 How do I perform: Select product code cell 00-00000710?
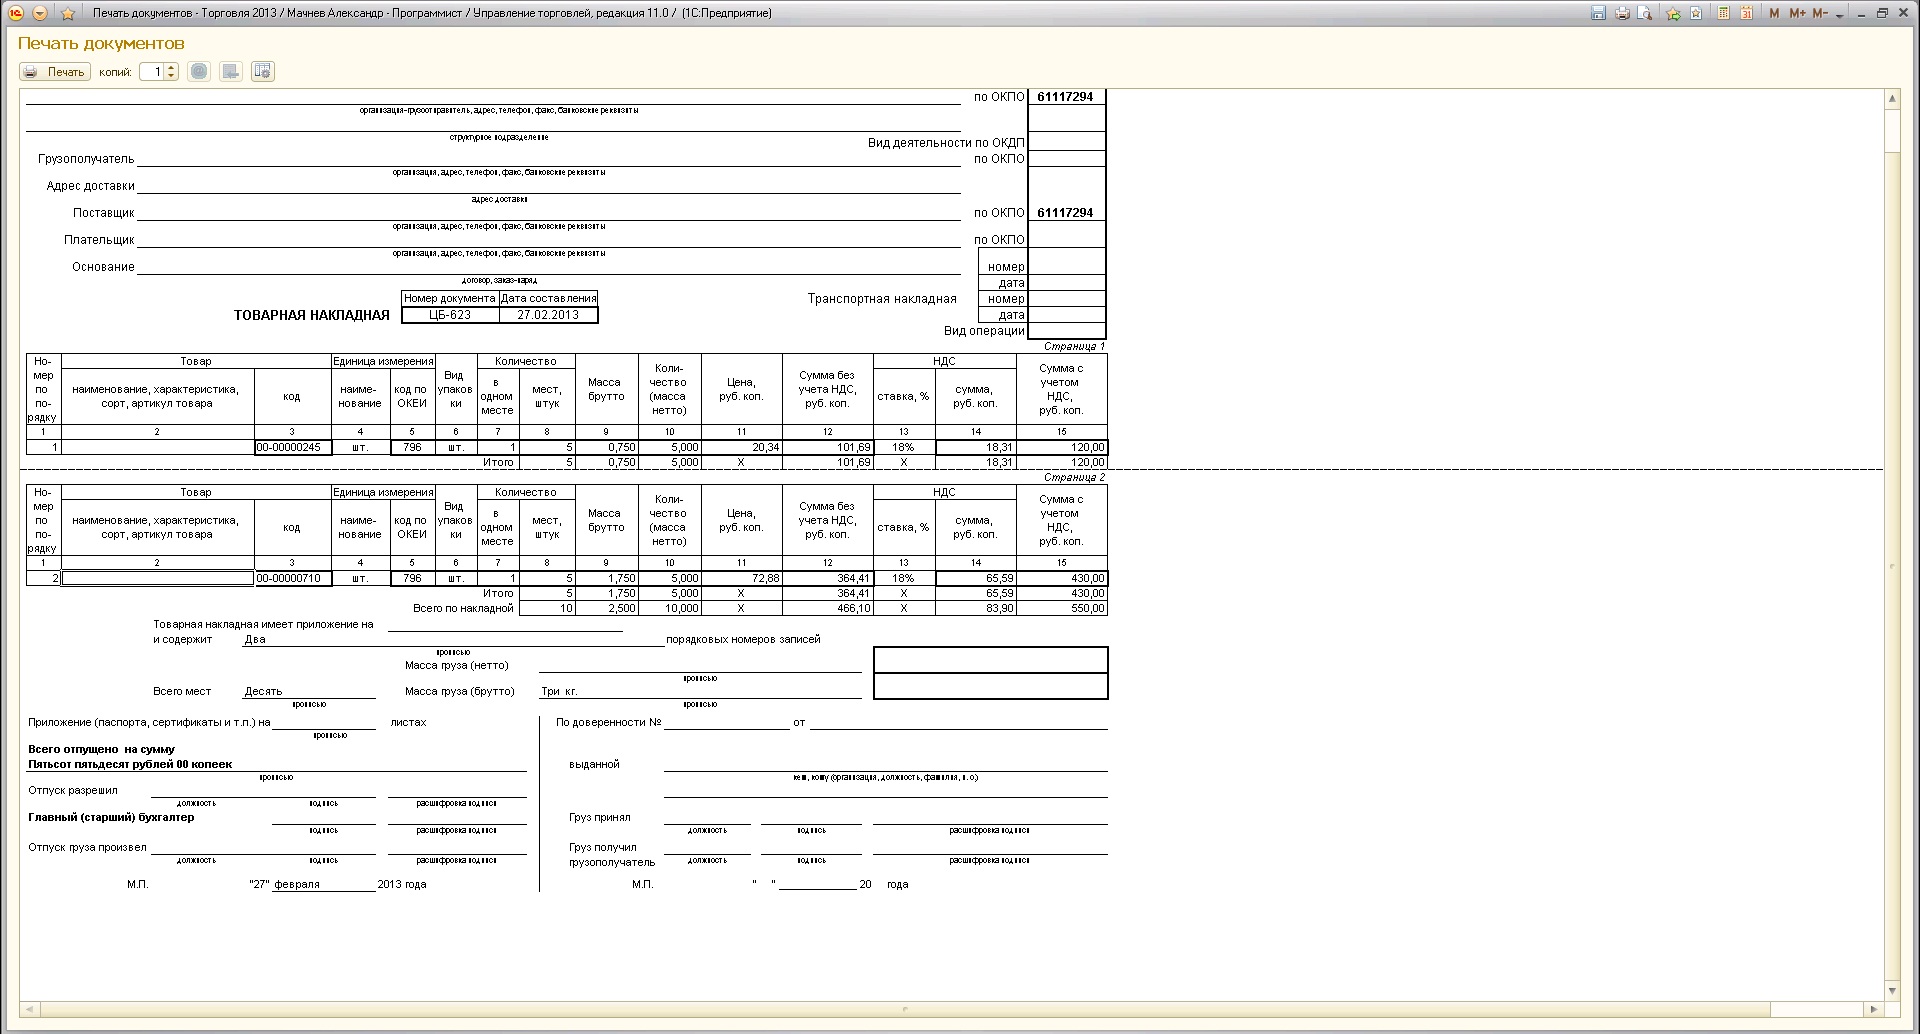tap(293, 578)
